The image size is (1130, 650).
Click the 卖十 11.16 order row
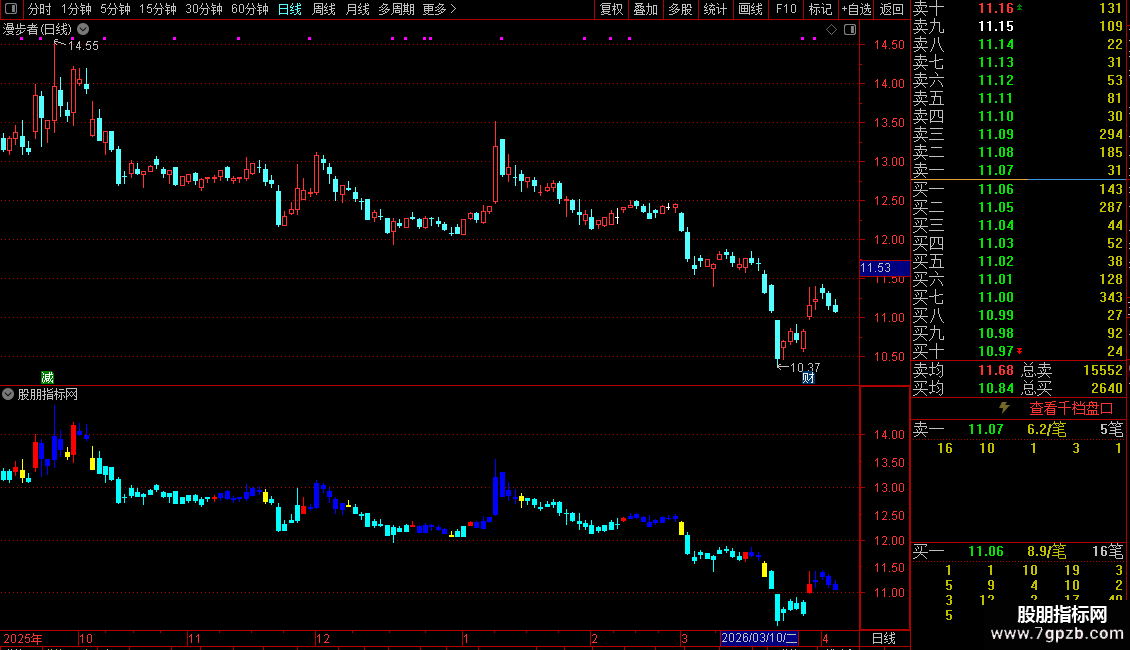point(1018,8)
